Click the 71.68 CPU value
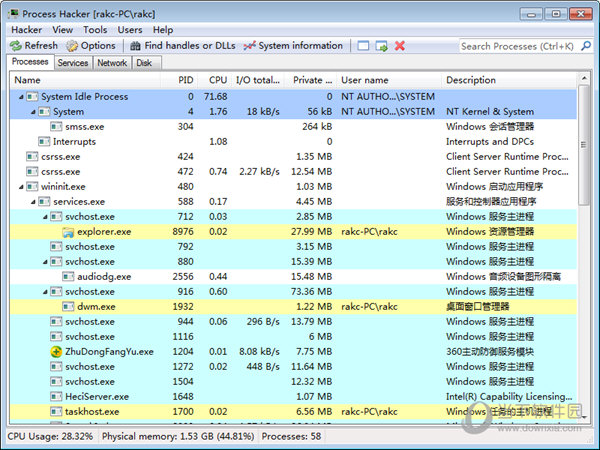This screenshot has width=600, height=450. [215, 97]
